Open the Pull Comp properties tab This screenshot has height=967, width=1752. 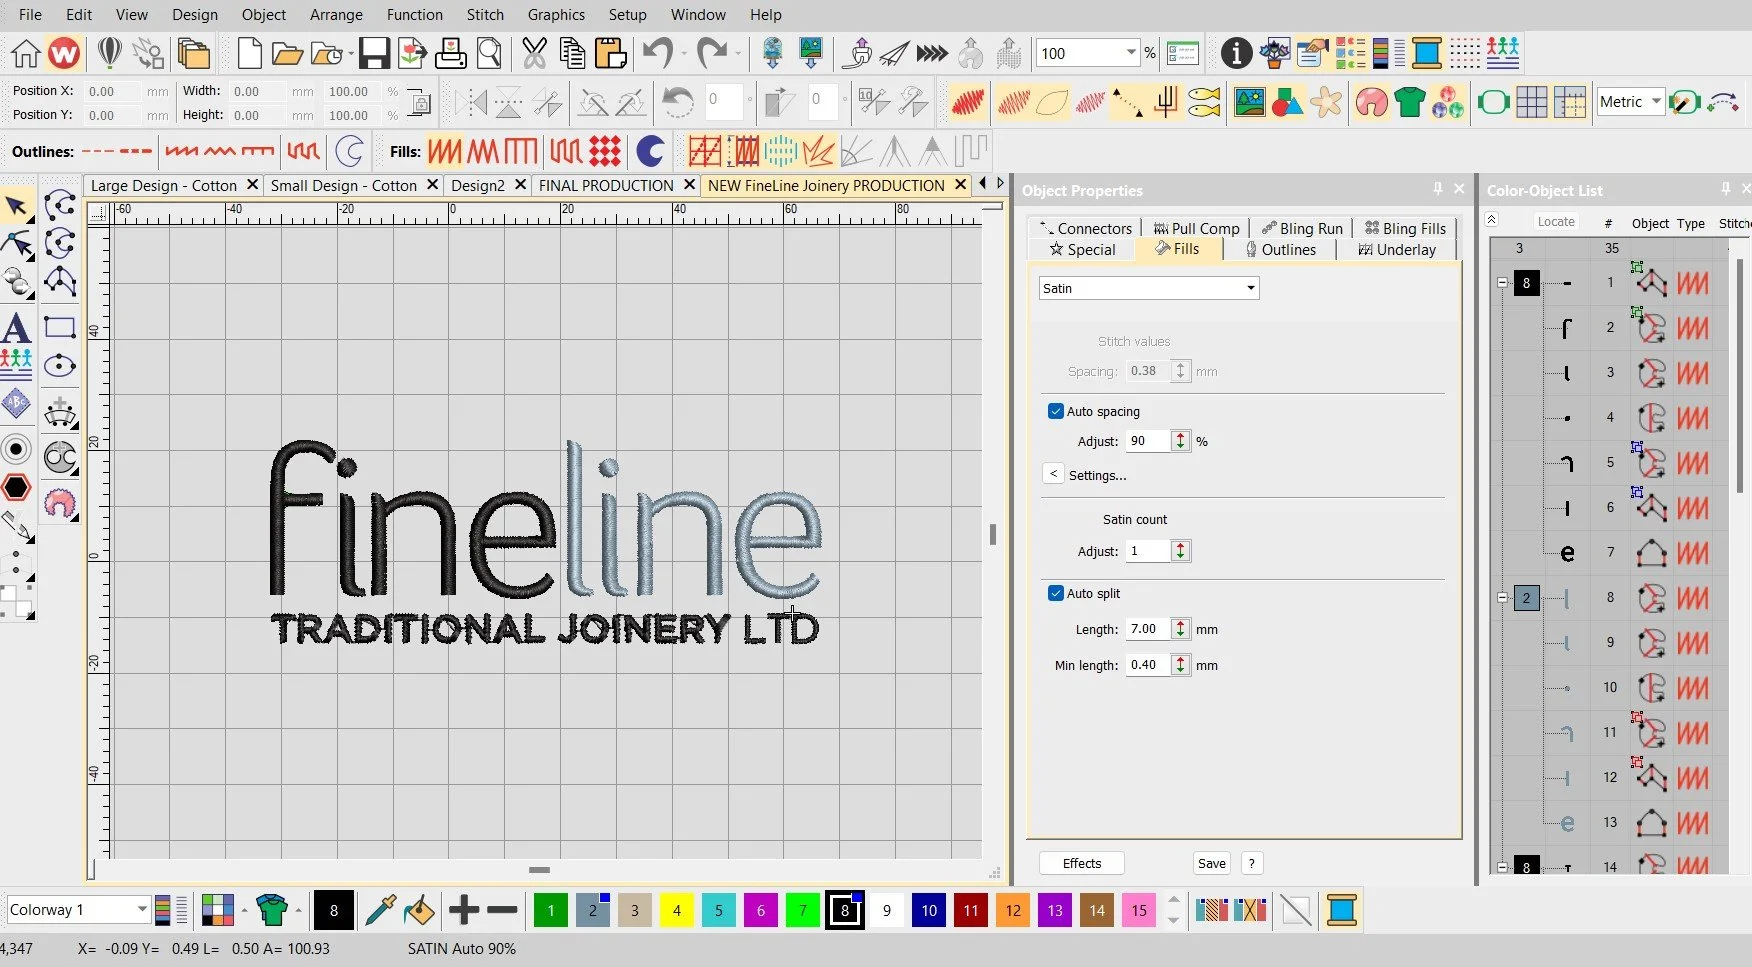pos(1196,228)
